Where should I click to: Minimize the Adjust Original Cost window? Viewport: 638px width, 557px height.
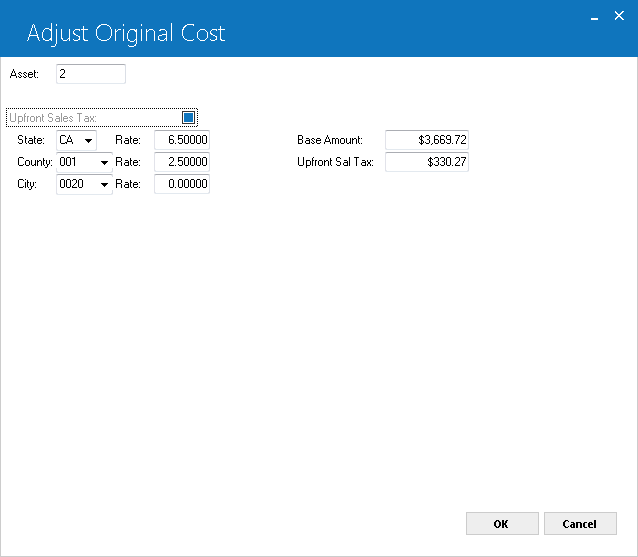pyautogui.click(x=594, y=18)
